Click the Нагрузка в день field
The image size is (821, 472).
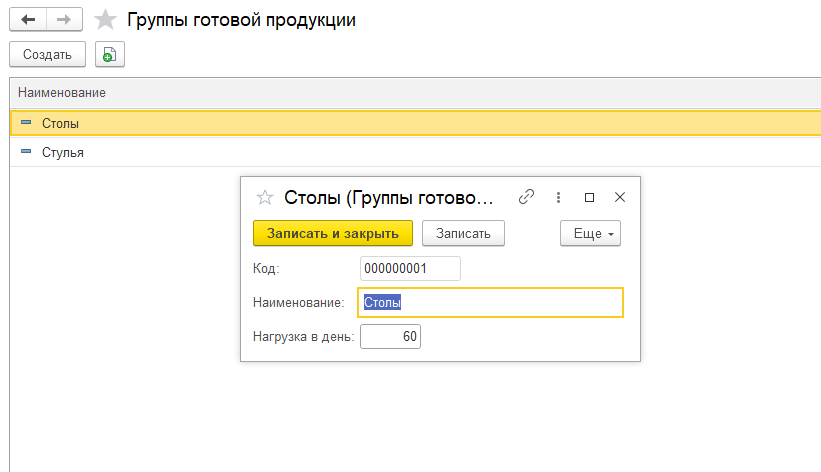click(x=390, y=336)
